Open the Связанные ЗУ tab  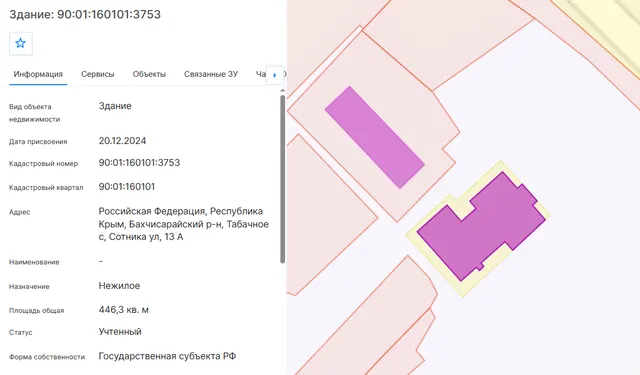click(211, 74)
